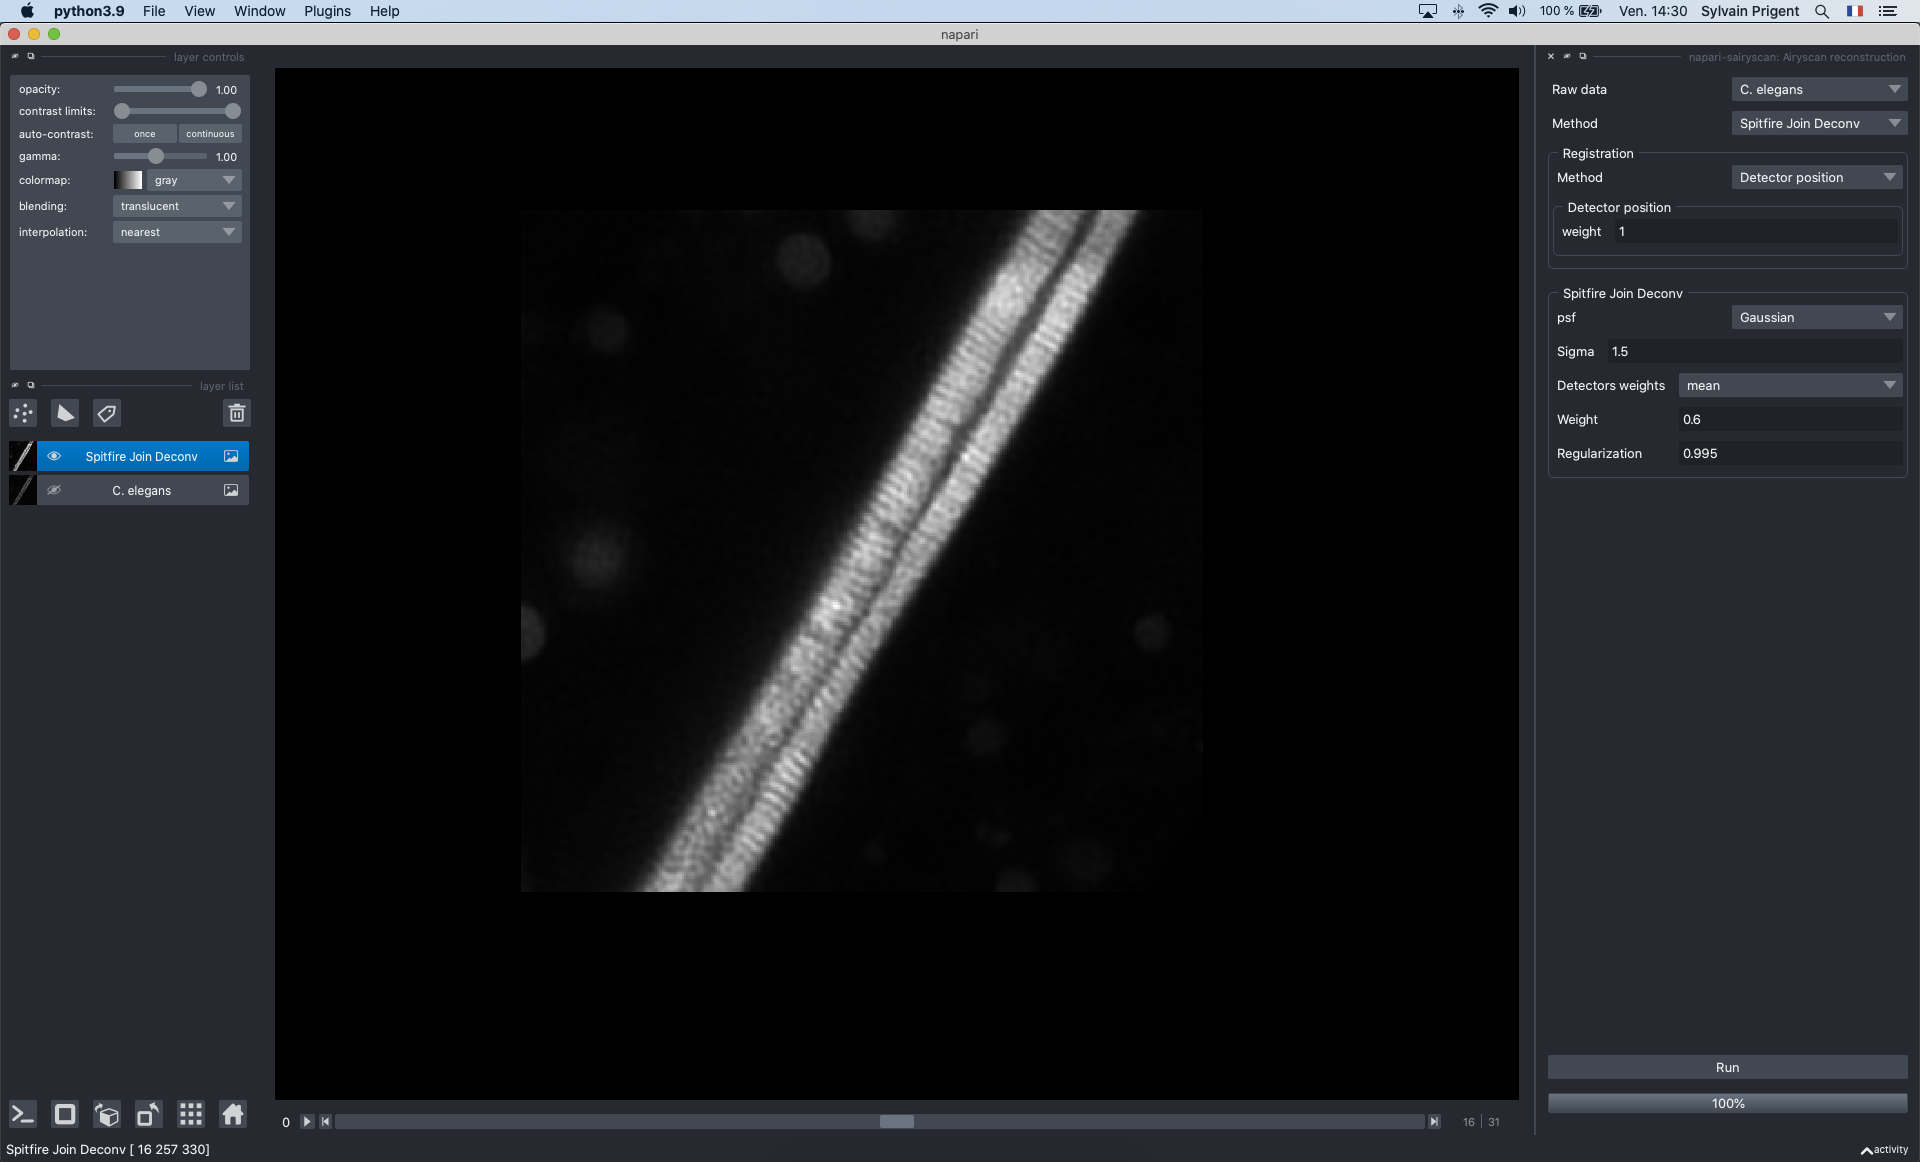Hide the Spitfire Join Deconv layer
This screenshot has width=1920, height=1162.
[x=54, y=456]
